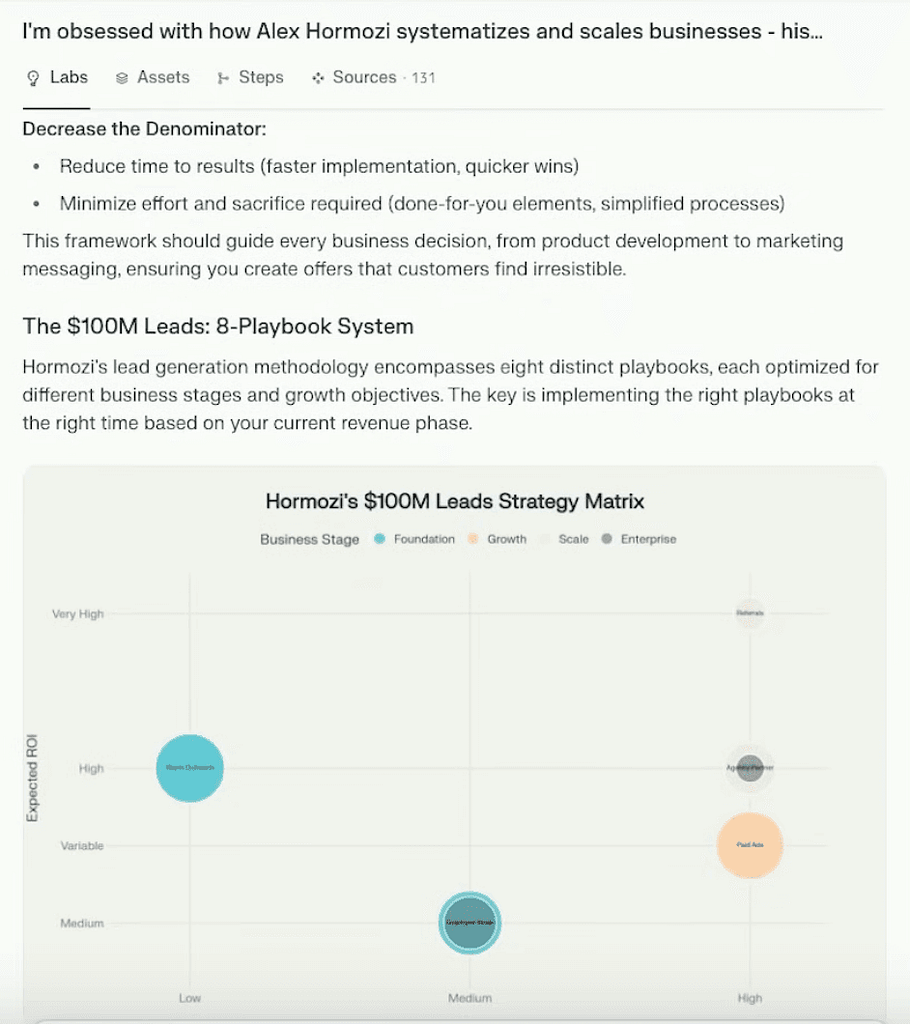910x1024 pixels.
Task: Click the Referrals bubble
Action: (750, 614)
